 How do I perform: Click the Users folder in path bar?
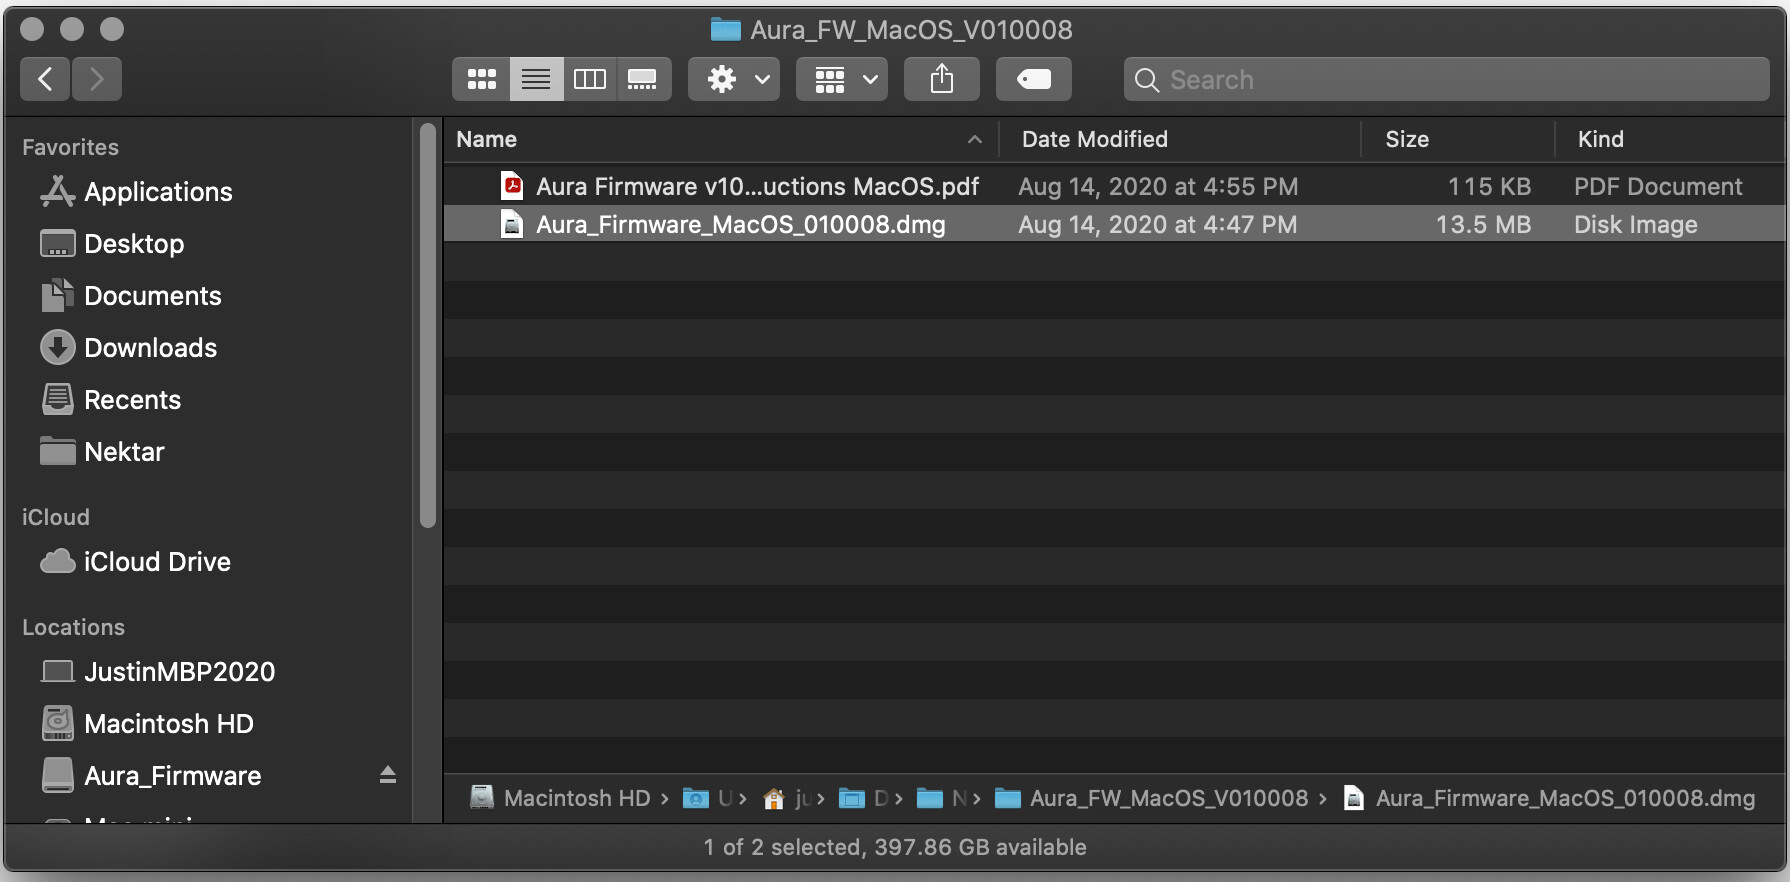pyautogui.click(x=707, y=798)
